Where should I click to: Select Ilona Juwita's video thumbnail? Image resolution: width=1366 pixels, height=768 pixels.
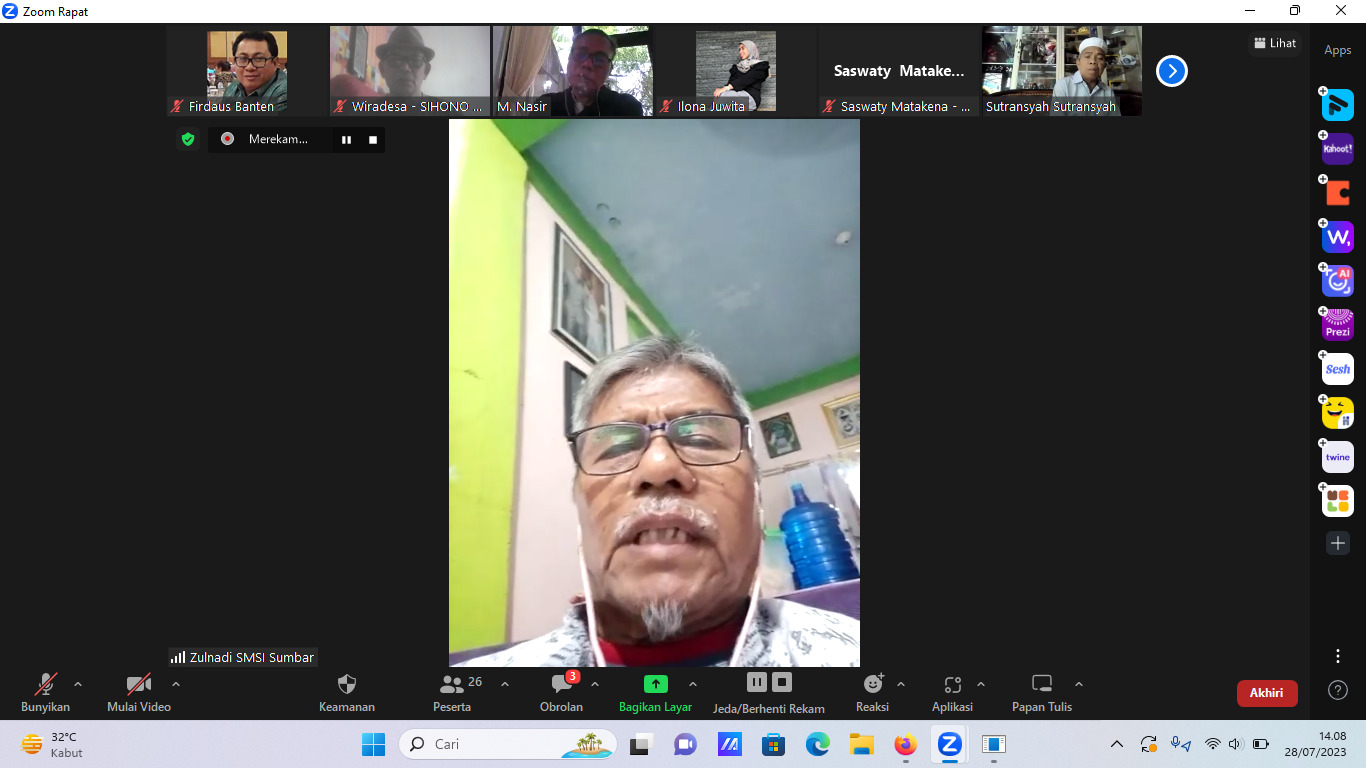pyautogui.click(x=735, y=71)
